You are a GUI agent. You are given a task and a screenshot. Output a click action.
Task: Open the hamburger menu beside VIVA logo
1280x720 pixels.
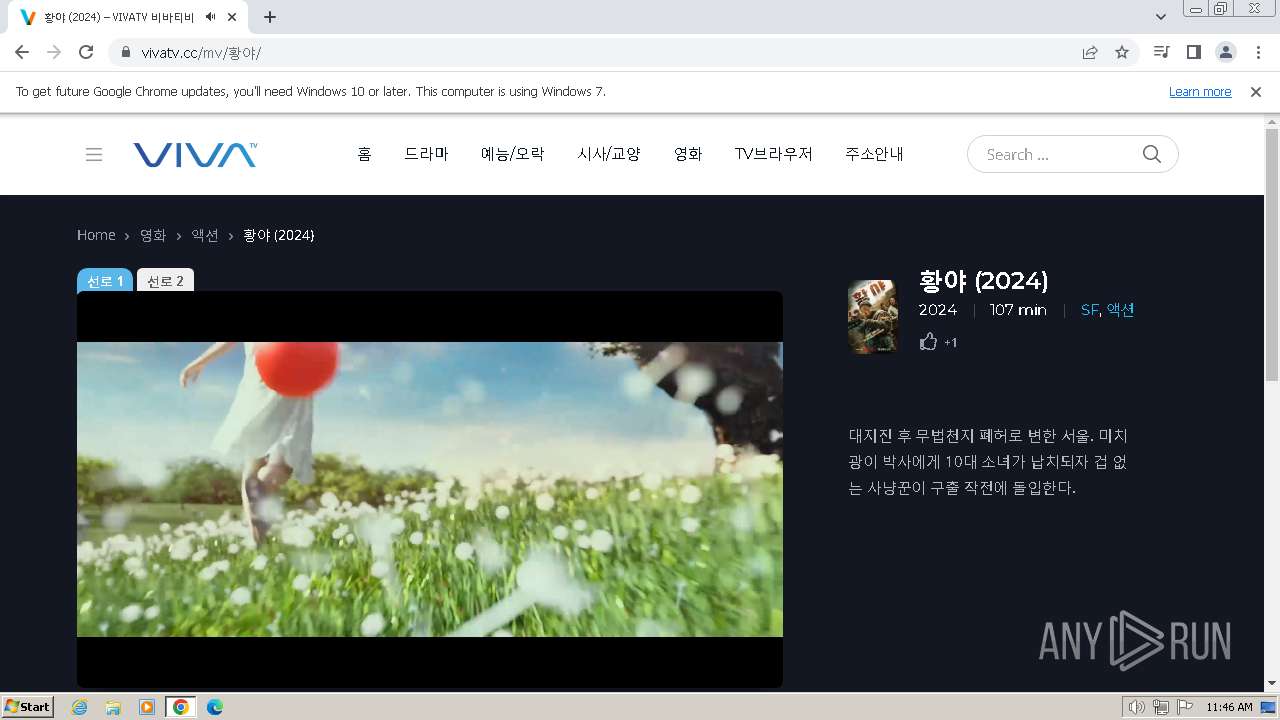(94, 154)
